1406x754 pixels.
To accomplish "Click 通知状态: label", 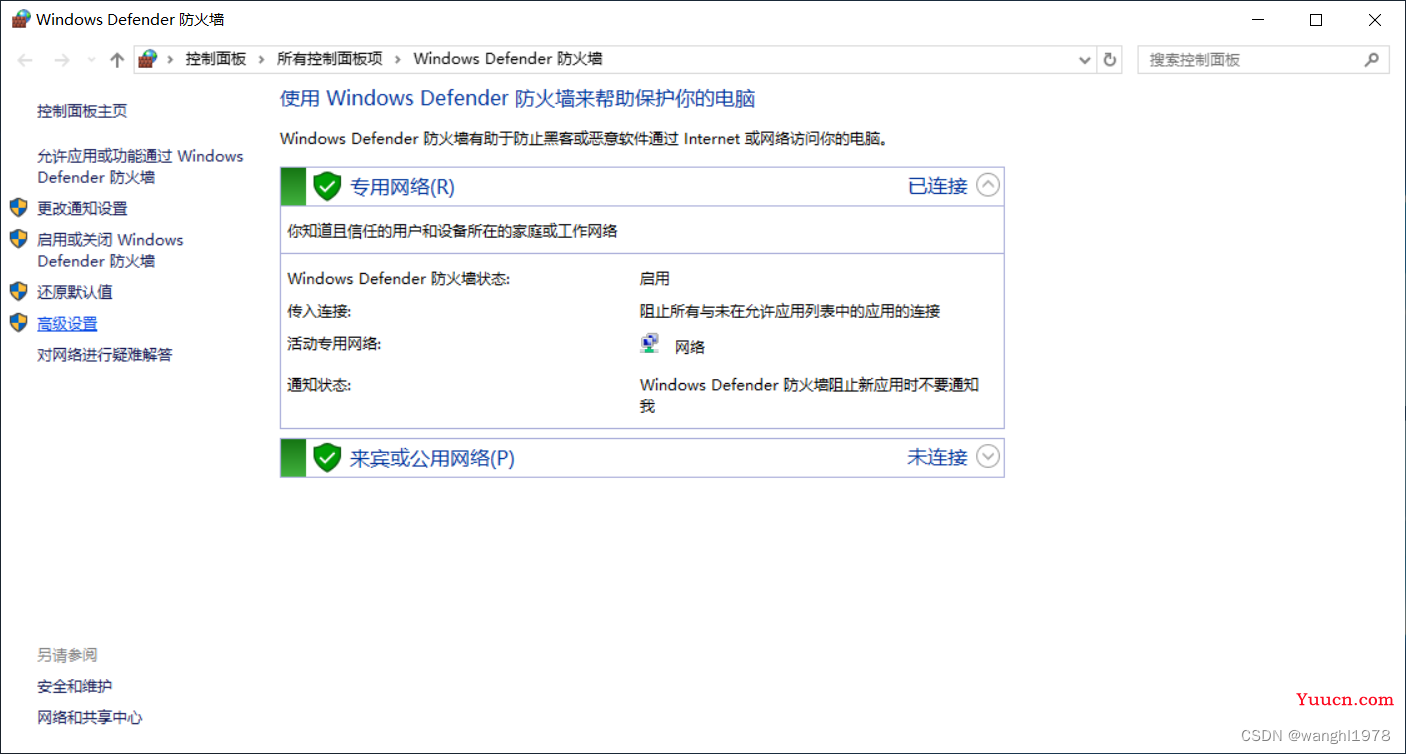I will (x=319, y=385).
